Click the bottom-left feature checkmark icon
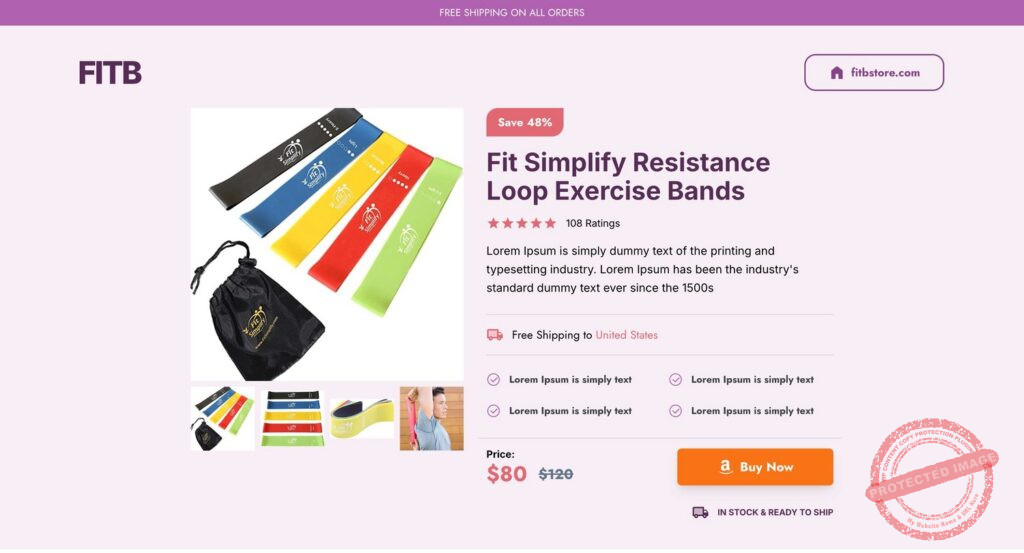The width and height of the screenshot is (1024, 553). pos(493,411)
